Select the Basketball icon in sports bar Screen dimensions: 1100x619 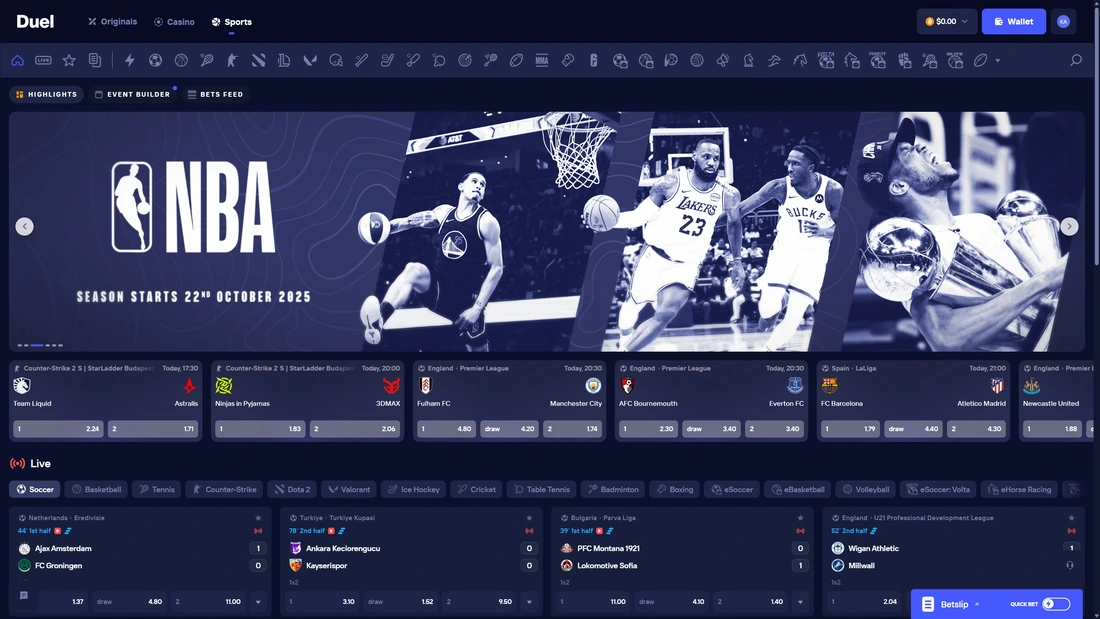coord(181,60)
